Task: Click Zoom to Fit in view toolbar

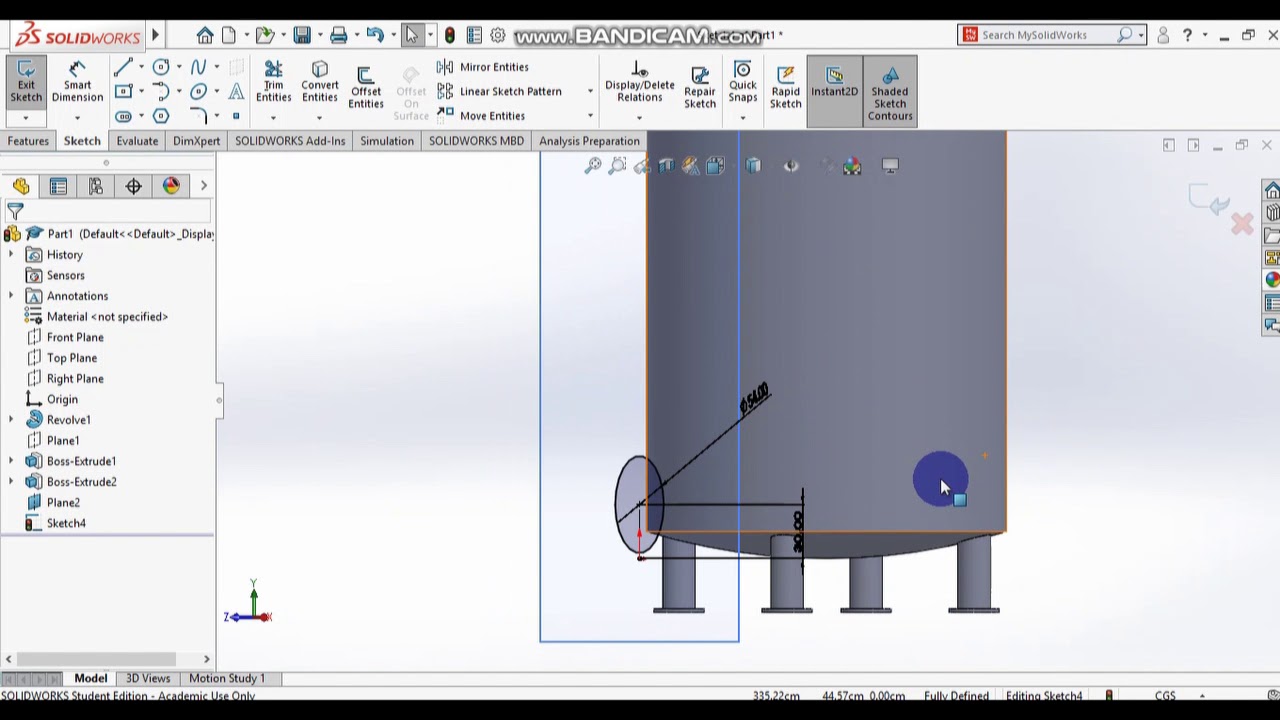Action: coord(593,166)
